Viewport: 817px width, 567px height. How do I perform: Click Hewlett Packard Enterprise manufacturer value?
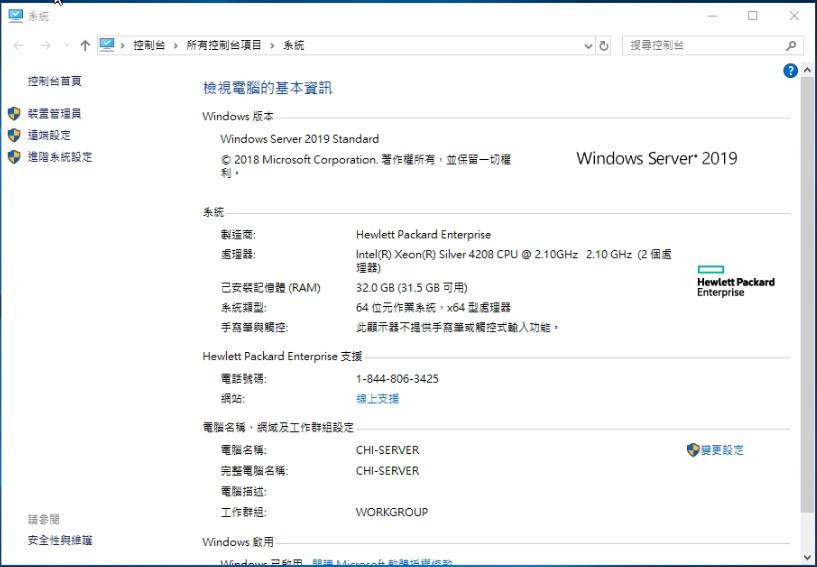[423, 235]
